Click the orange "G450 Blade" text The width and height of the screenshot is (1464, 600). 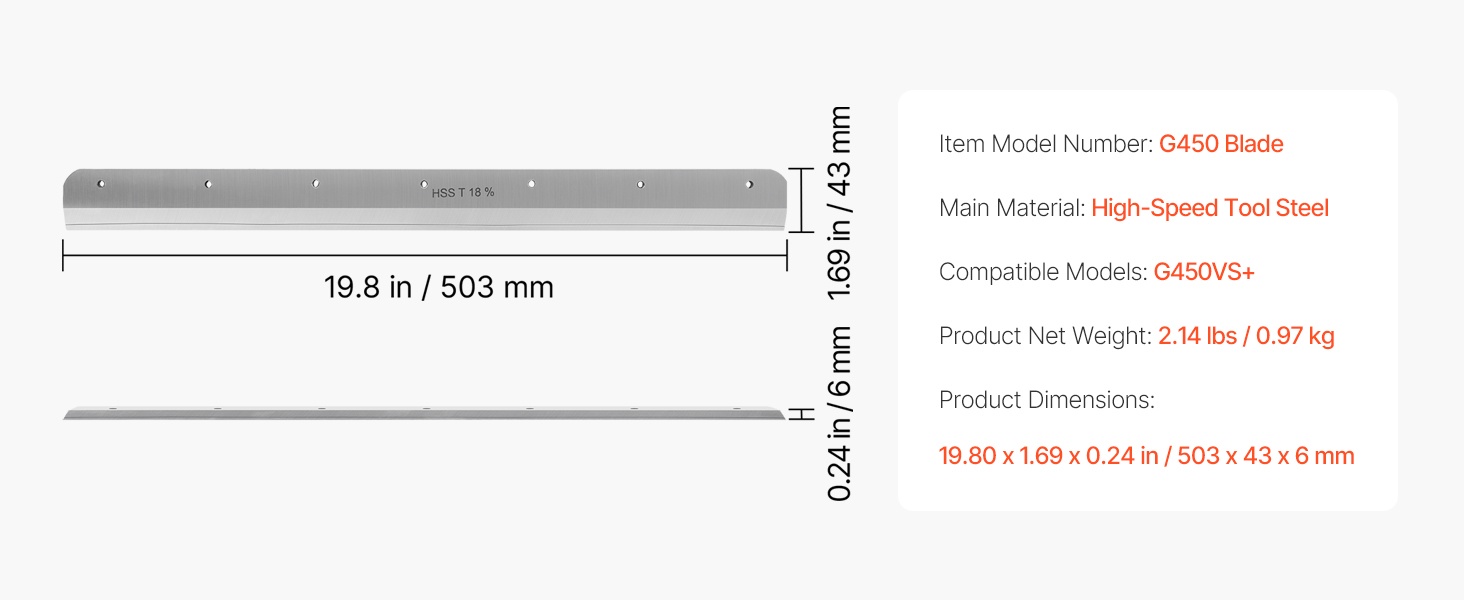1221,144
